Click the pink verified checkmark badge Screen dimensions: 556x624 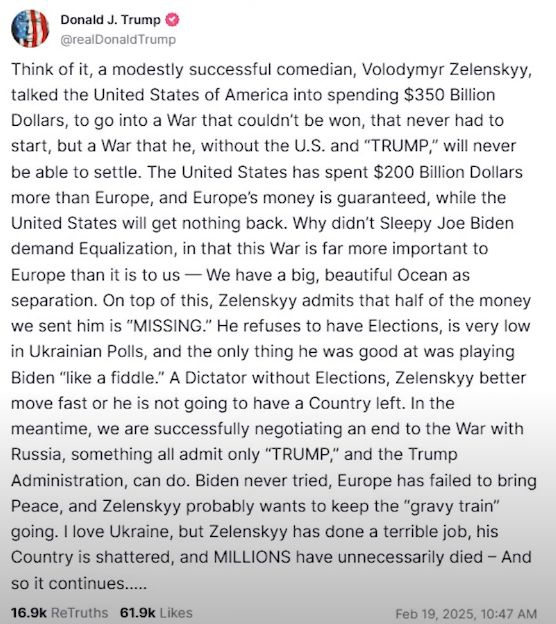pos(172,20)
